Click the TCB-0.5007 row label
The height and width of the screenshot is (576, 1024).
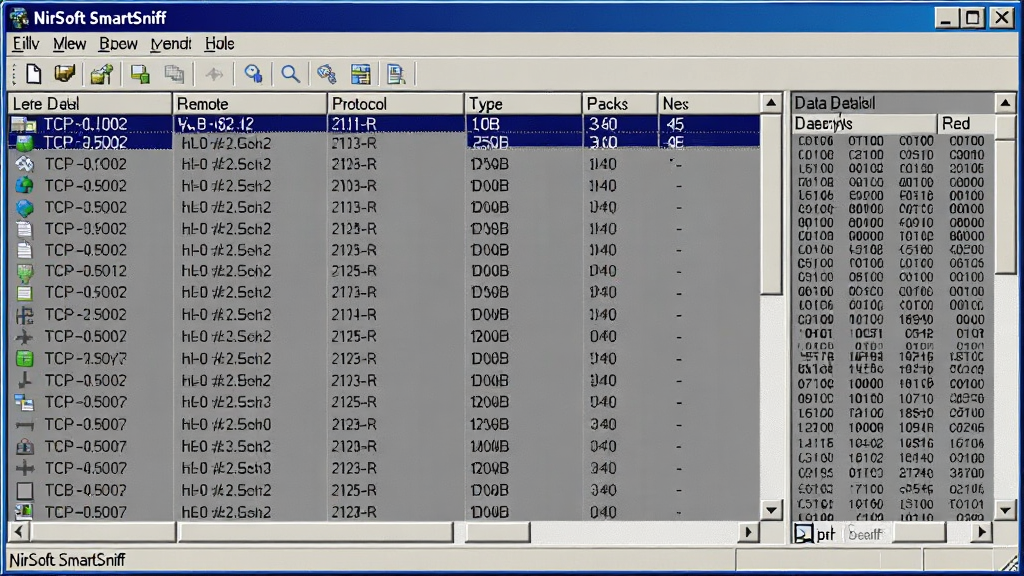pyautogui.click(x=86, y=490)
